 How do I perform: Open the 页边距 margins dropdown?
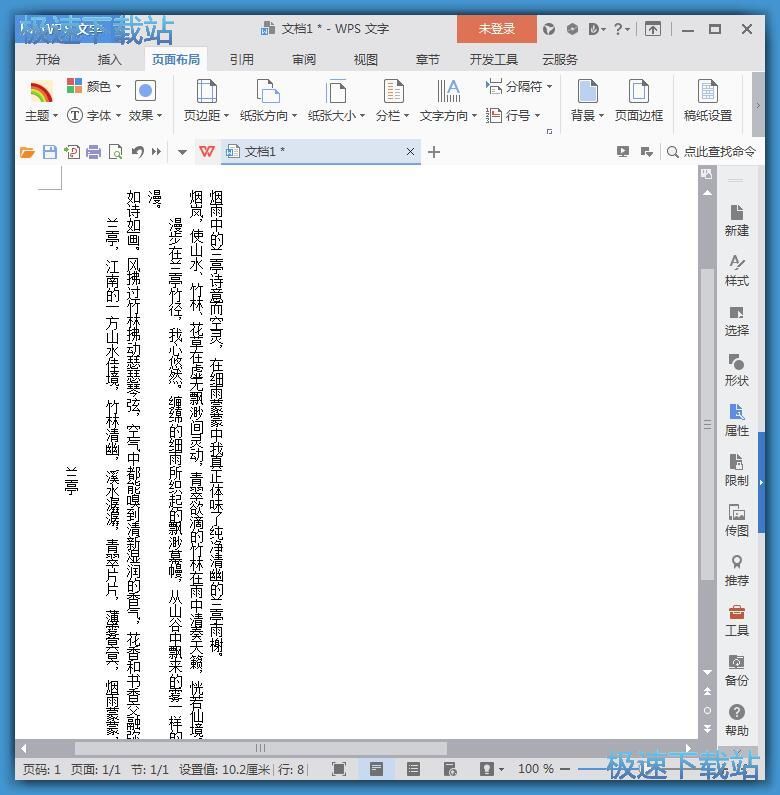206,101
